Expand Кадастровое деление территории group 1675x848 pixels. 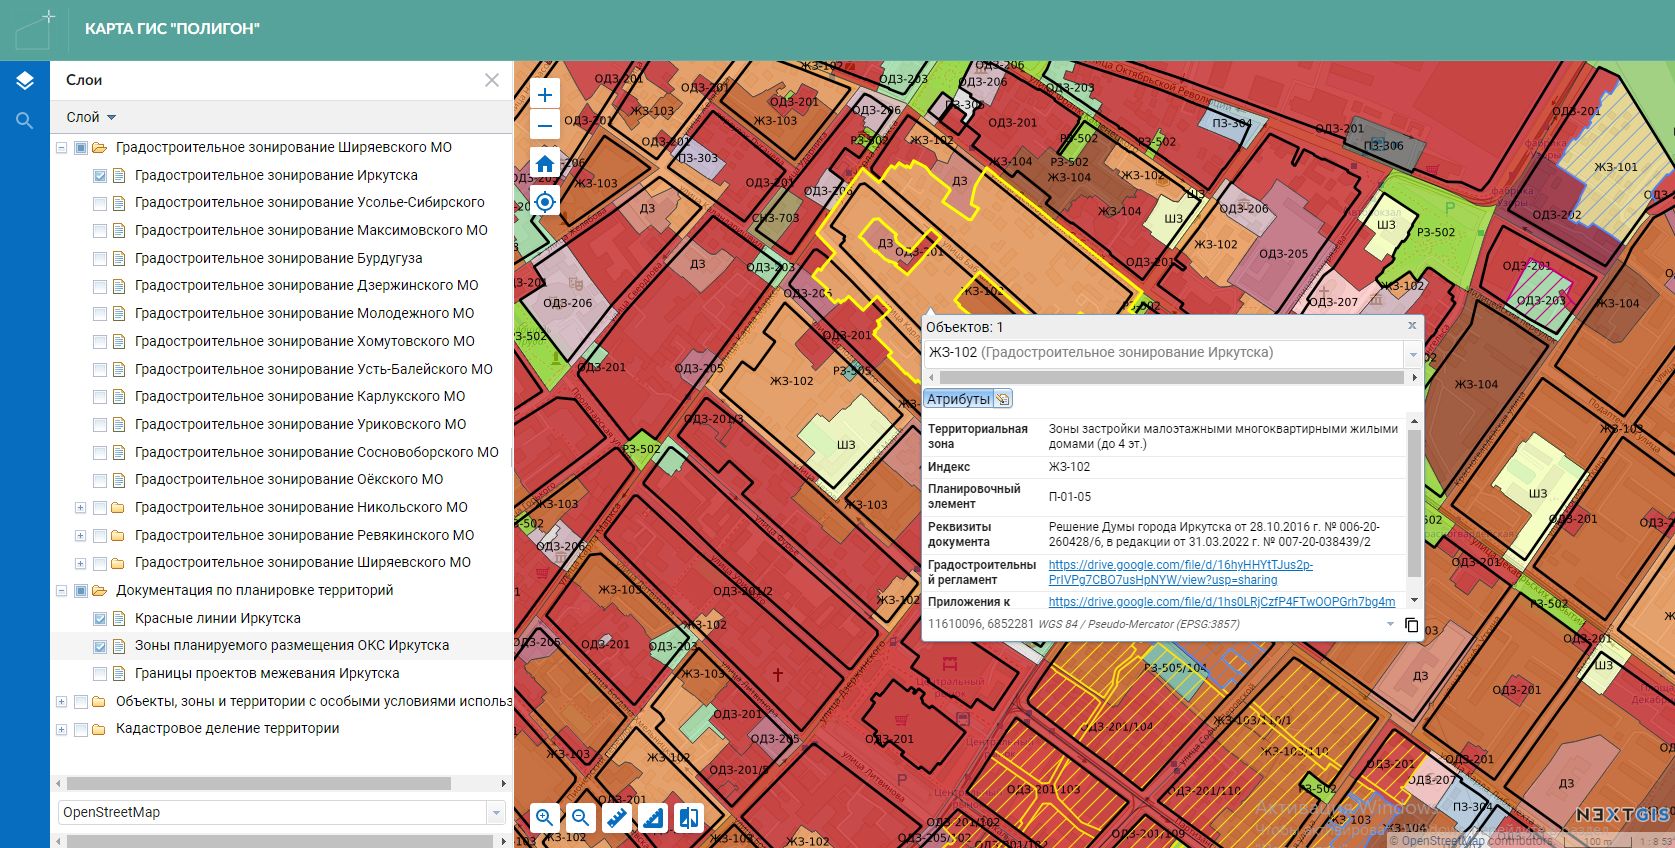click(x=61, y=730)
